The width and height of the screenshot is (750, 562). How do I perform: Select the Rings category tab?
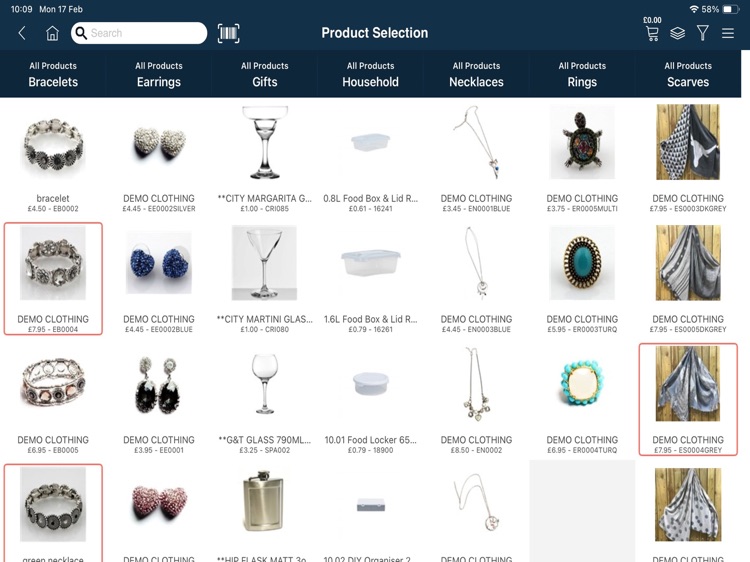582,75
